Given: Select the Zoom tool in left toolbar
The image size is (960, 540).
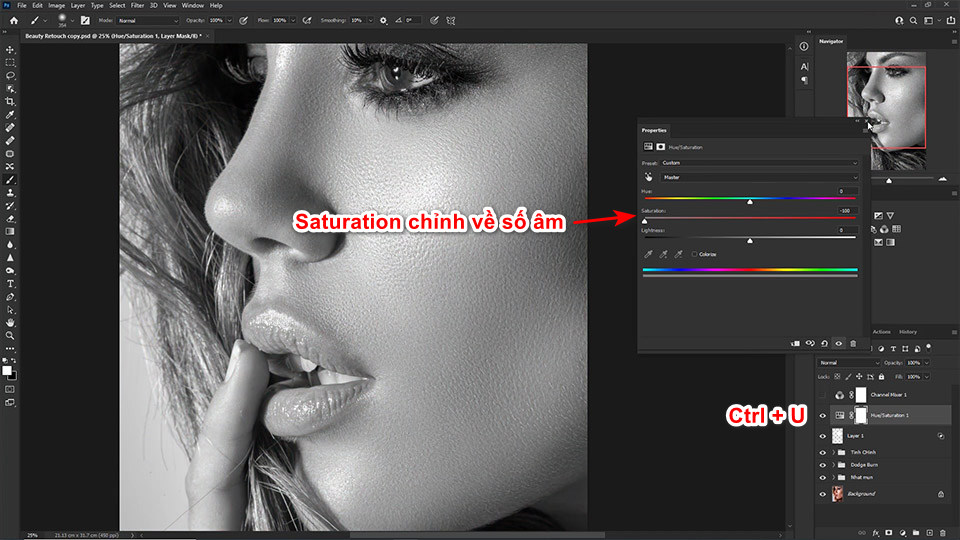Looking at the screenshot, I should coord(10,336).
